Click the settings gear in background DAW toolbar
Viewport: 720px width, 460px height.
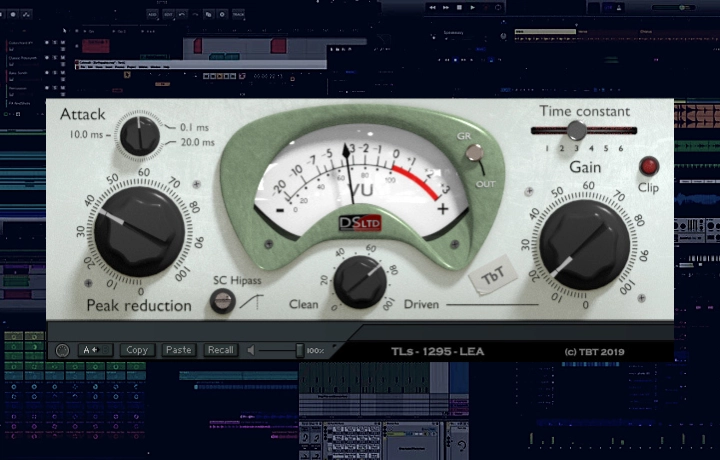coord(222,14)
